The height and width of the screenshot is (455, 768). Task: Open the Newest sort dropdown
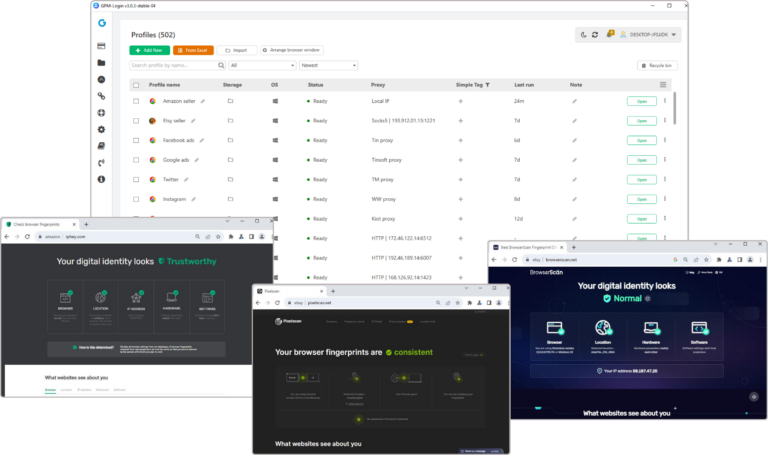click(329, 65)
